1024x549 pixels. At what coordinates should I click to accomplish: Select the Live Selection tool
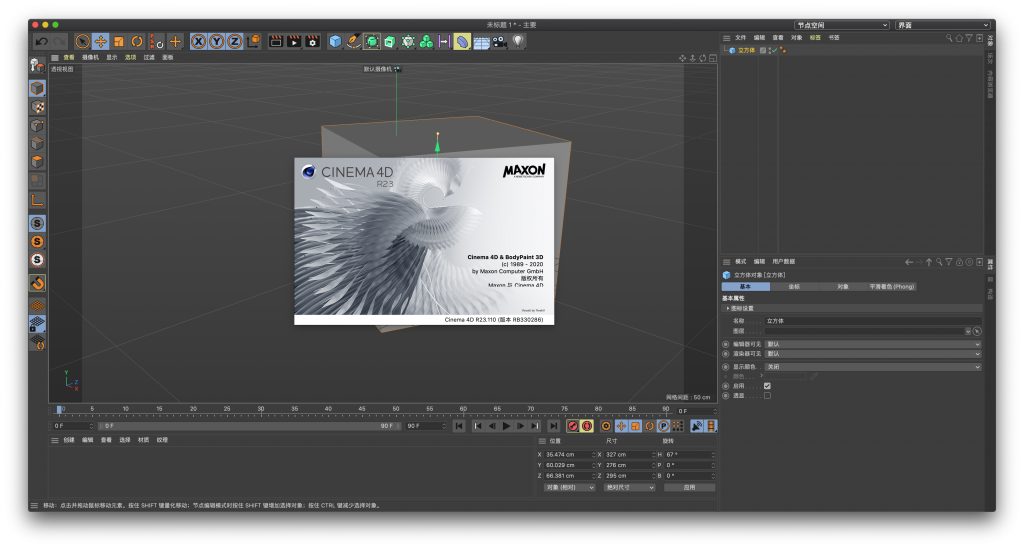(x=82, y=41)
